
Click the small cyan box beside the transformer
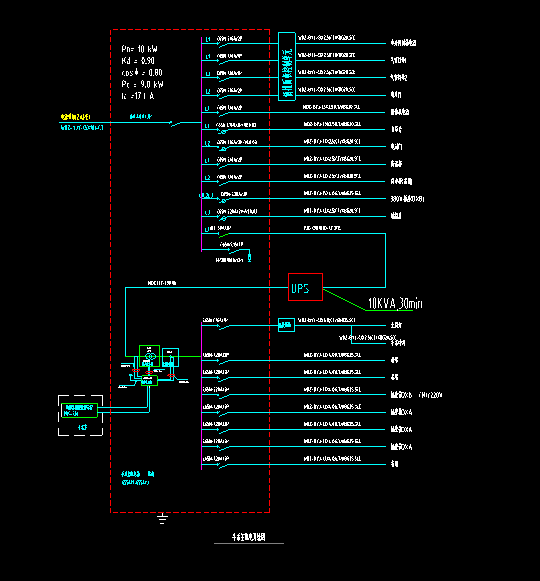click(170, 357)
